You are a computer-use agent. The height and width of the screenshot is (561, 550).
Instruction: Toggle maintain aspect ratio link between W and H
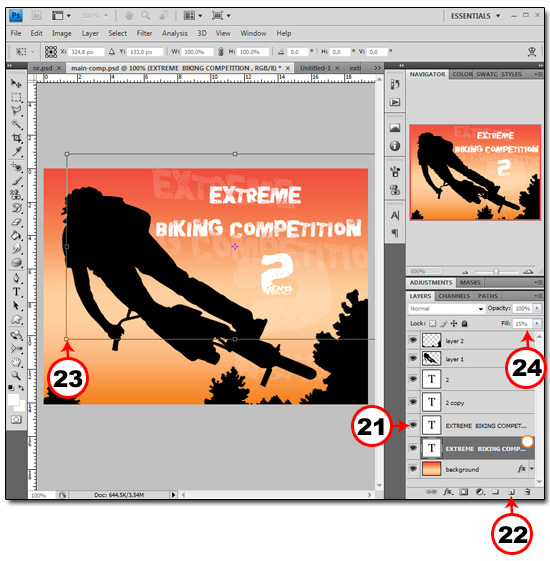(221, 52)
